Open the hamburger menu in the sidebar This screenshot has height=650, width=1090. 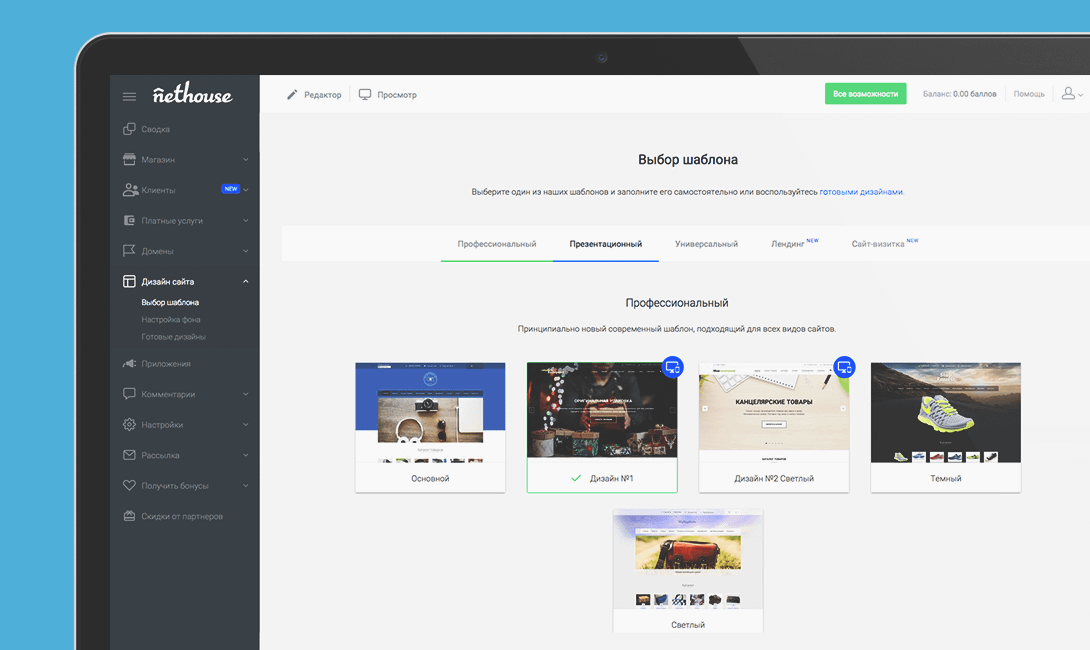[x=129, y=97]
